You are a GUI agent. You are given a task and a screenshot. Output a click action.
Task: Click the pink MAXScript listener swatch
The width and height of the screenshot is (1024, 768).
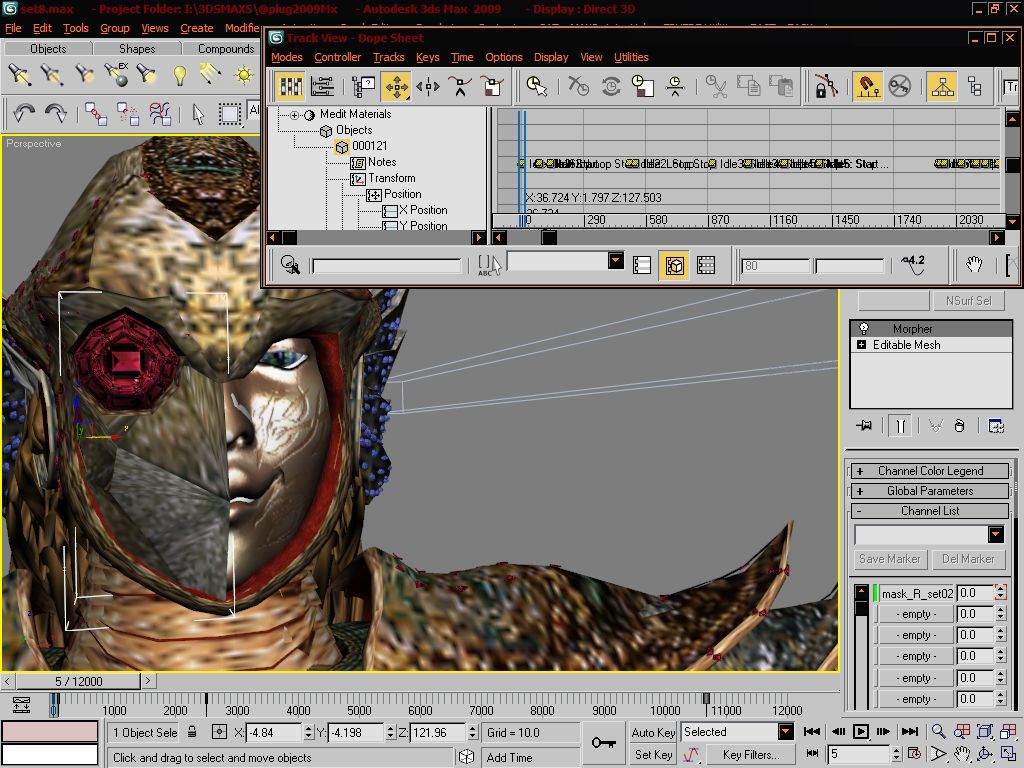click(50, 731)
